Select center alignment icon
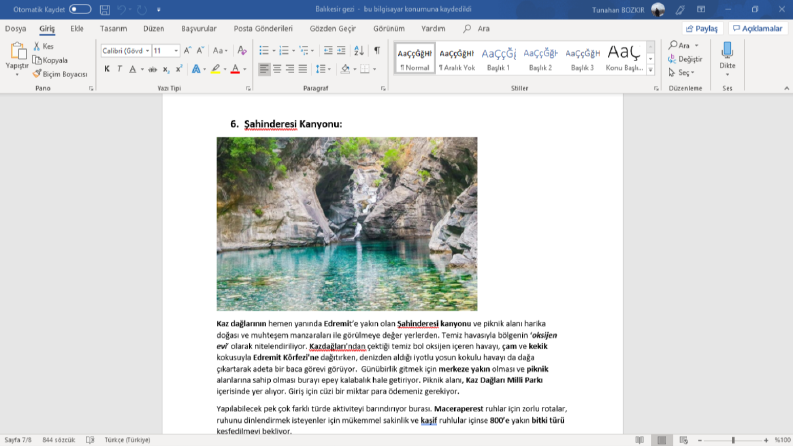The width and height of the screenshot is (793, 446). (277, 69)
